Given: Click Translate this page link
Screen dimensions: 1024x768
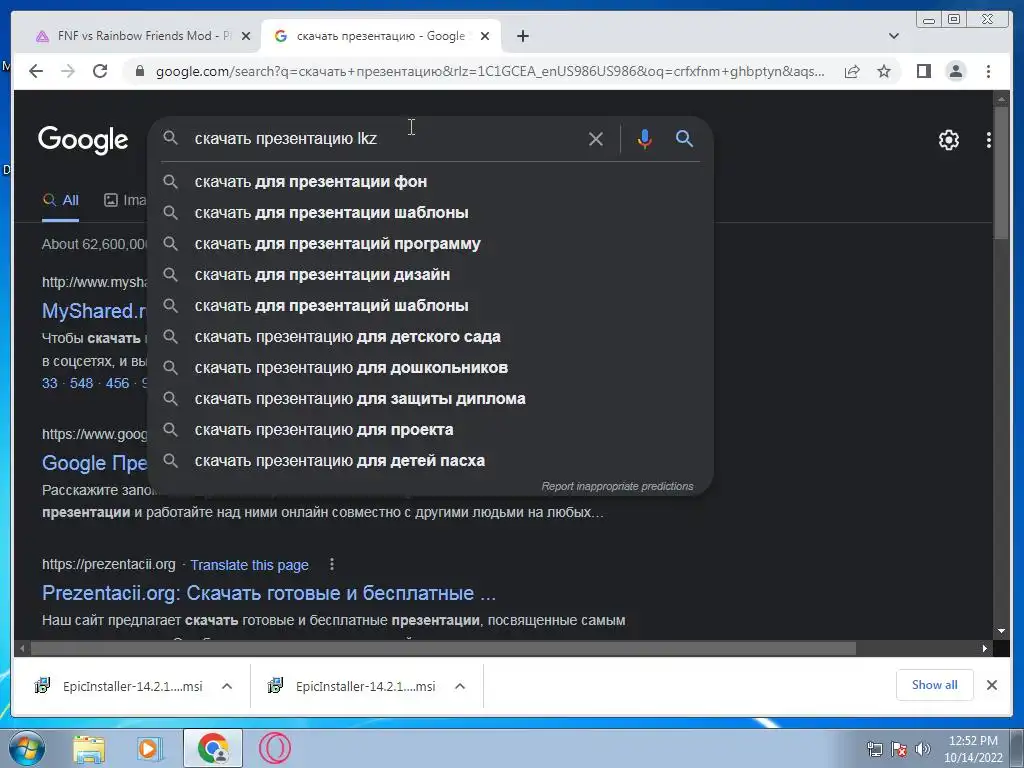Looking at the screenshot, I should (x=249, y=565).
